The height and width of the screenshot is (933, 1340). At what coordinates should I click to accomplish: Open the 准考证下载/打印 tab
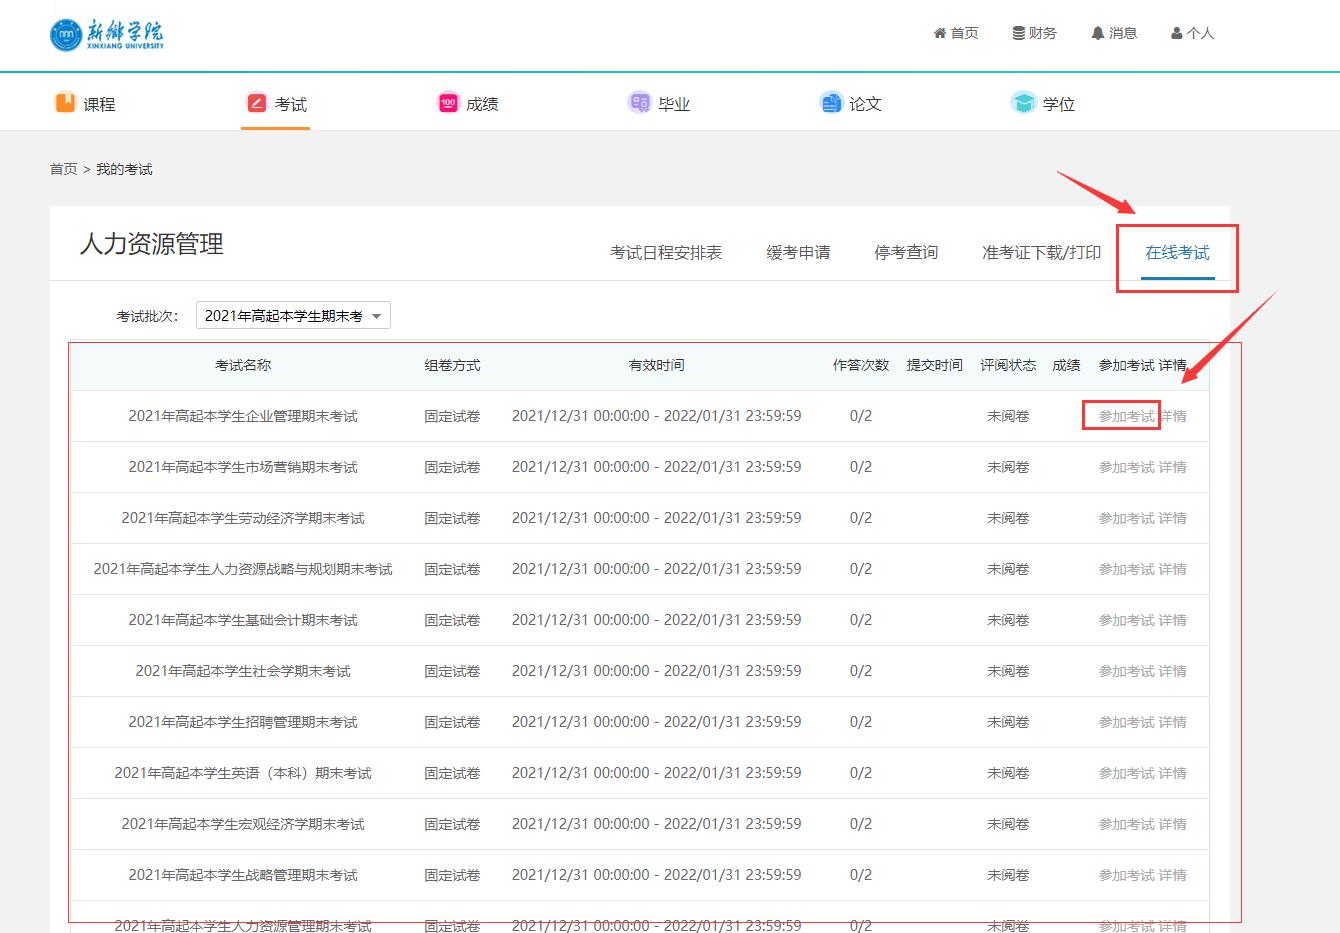tap(1041, 253)
